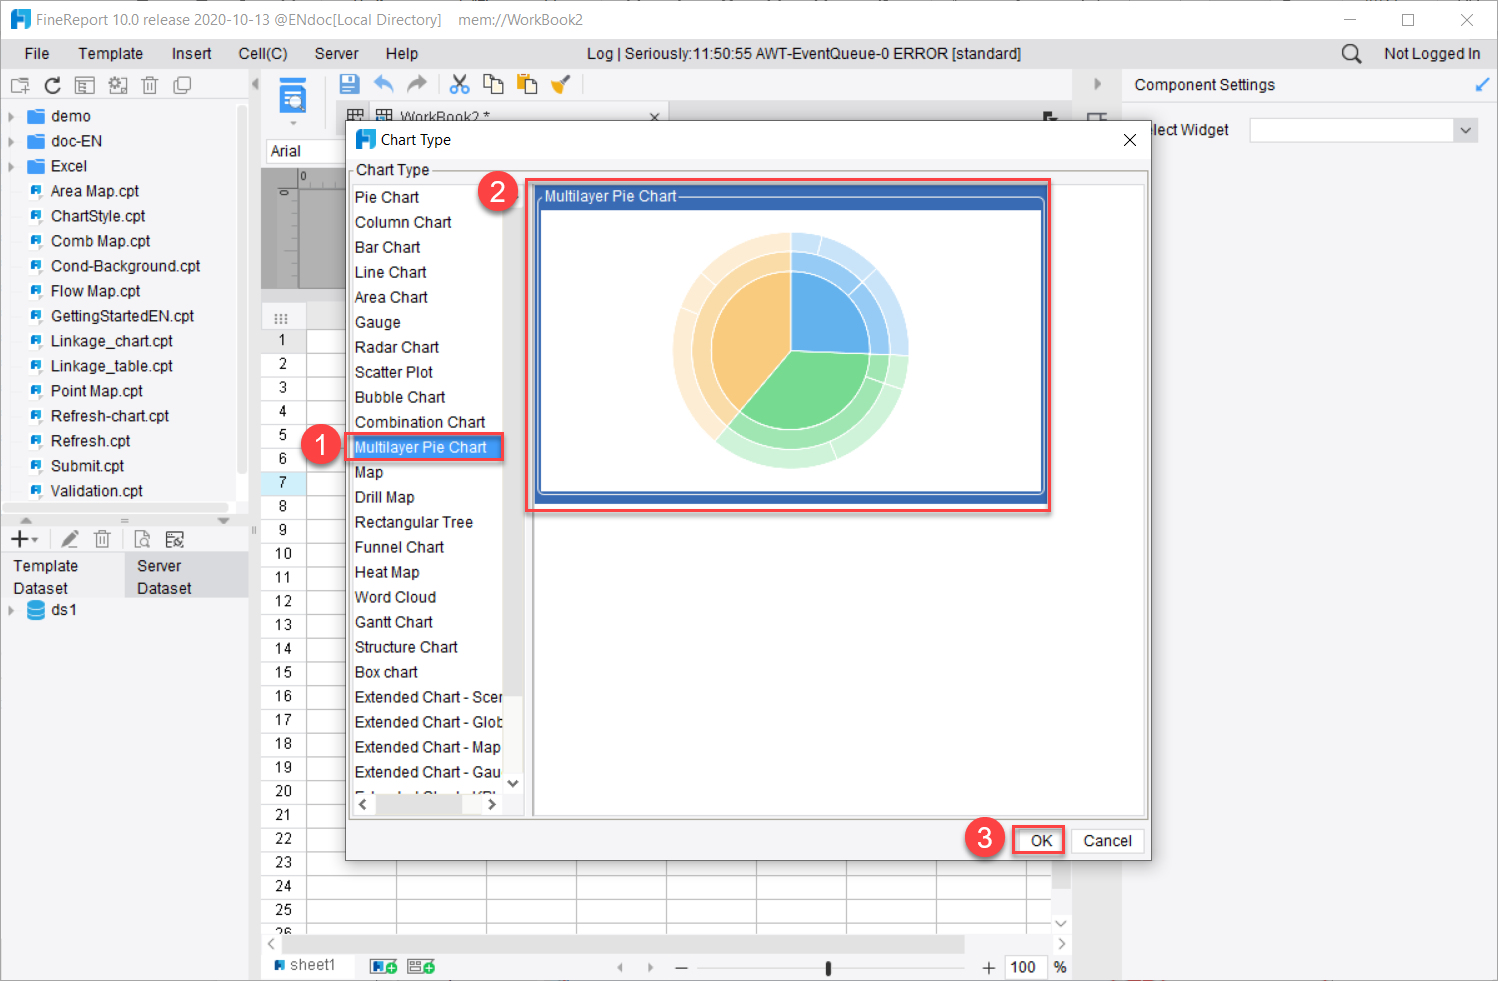1498x981 pixels.
Task: Click the delete dataset trash icon
Action: click(x=102, y=539)
